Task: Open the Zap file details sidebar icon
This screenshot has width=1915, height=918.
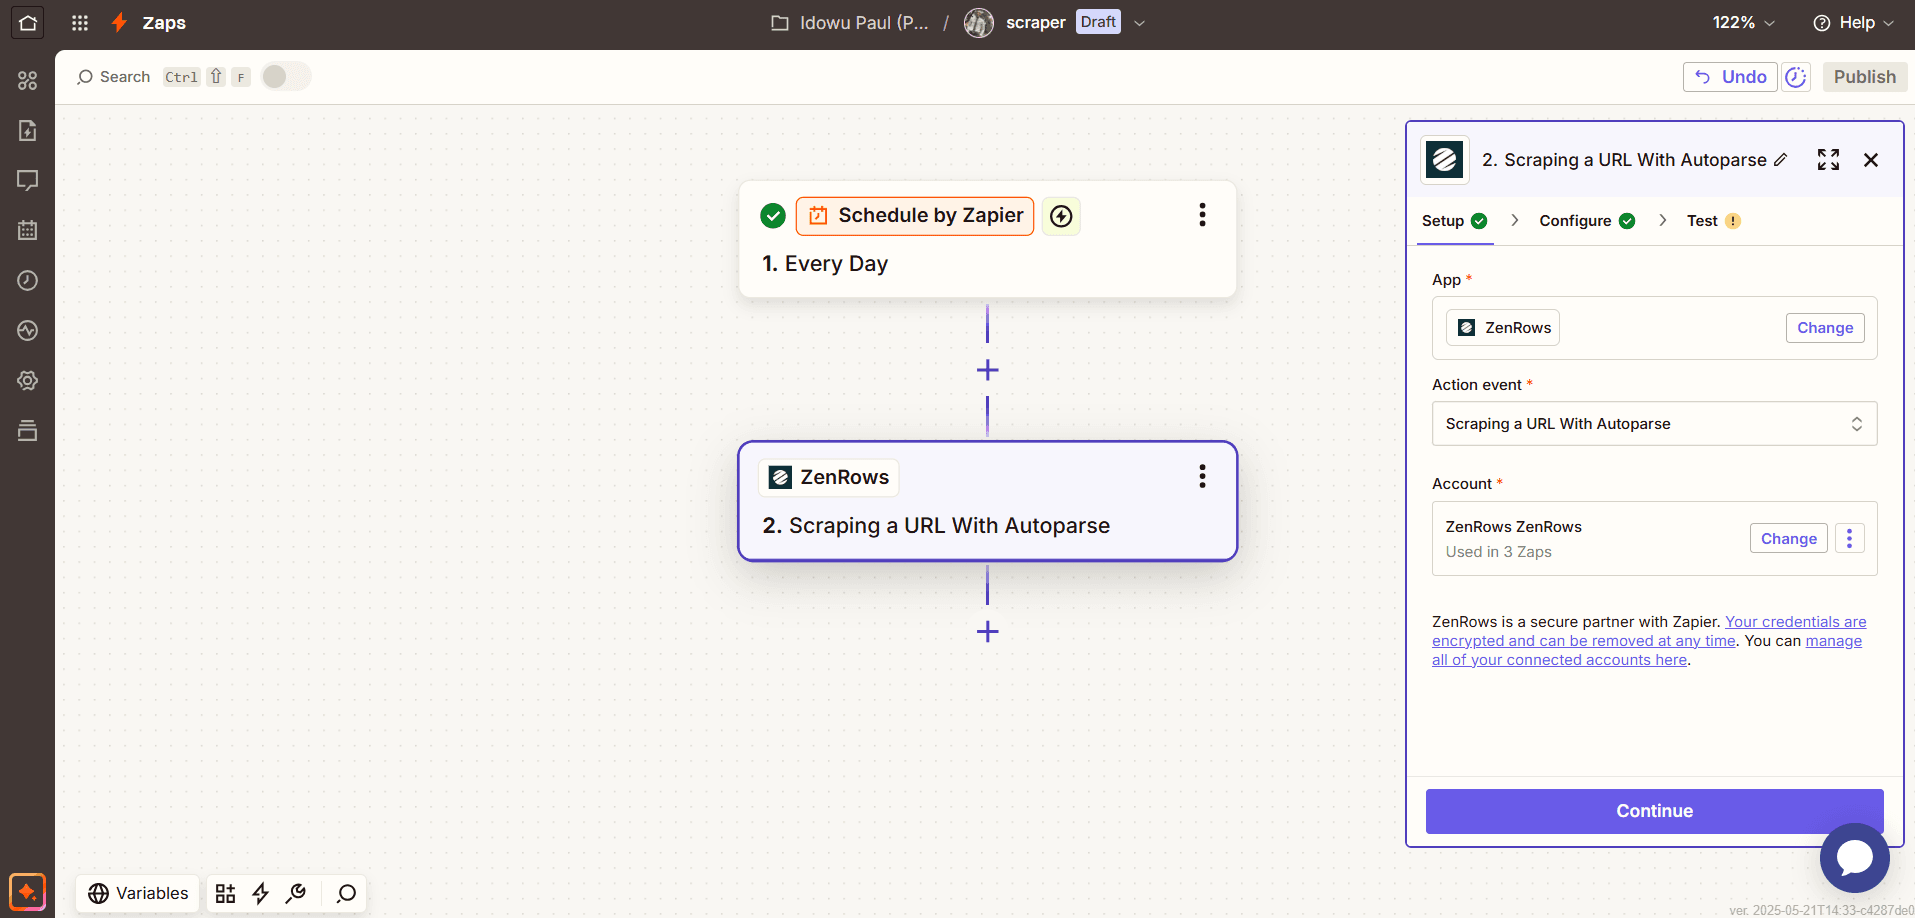Action: (28, 130)
